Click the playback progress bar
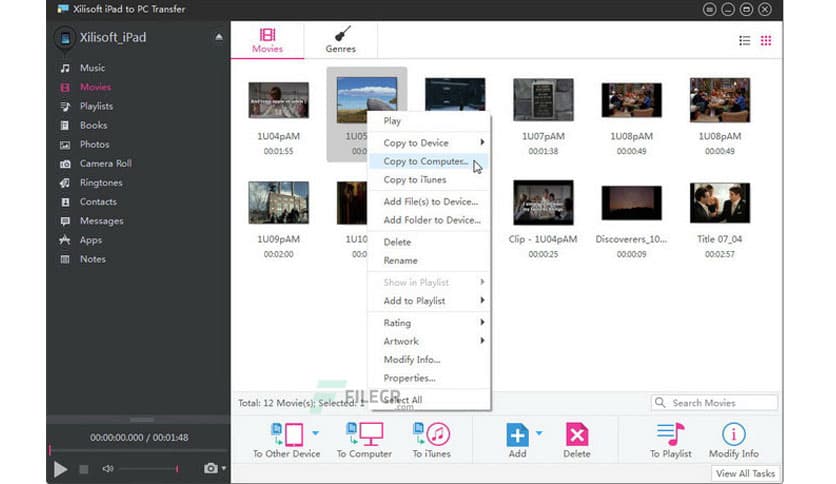Screen dimensions: 836x484 139,450
